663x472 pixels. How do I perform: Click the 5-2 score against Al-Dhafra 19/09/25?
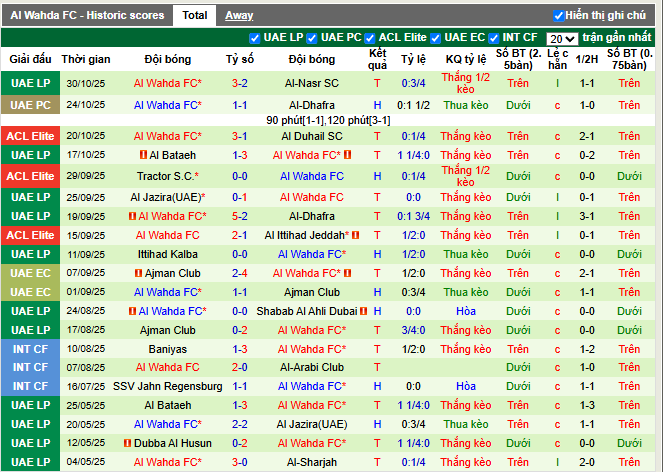(240, 216)
